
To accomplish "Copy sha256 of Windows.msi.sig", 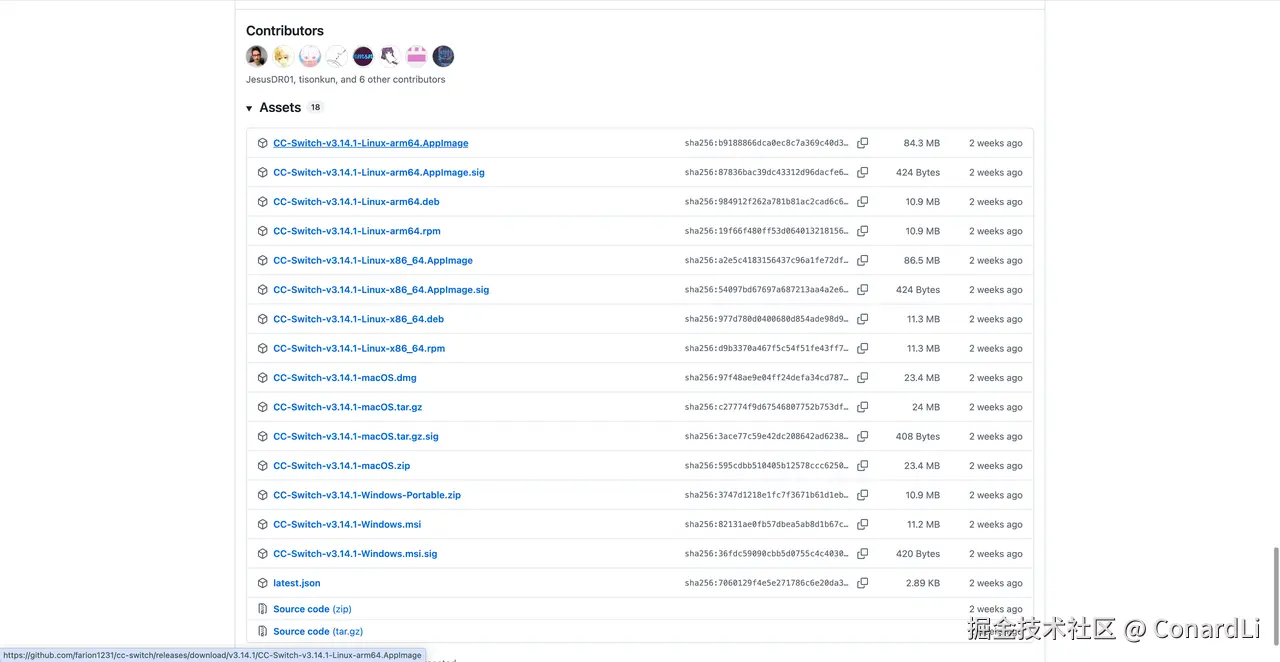I will [x=862, y=554].
